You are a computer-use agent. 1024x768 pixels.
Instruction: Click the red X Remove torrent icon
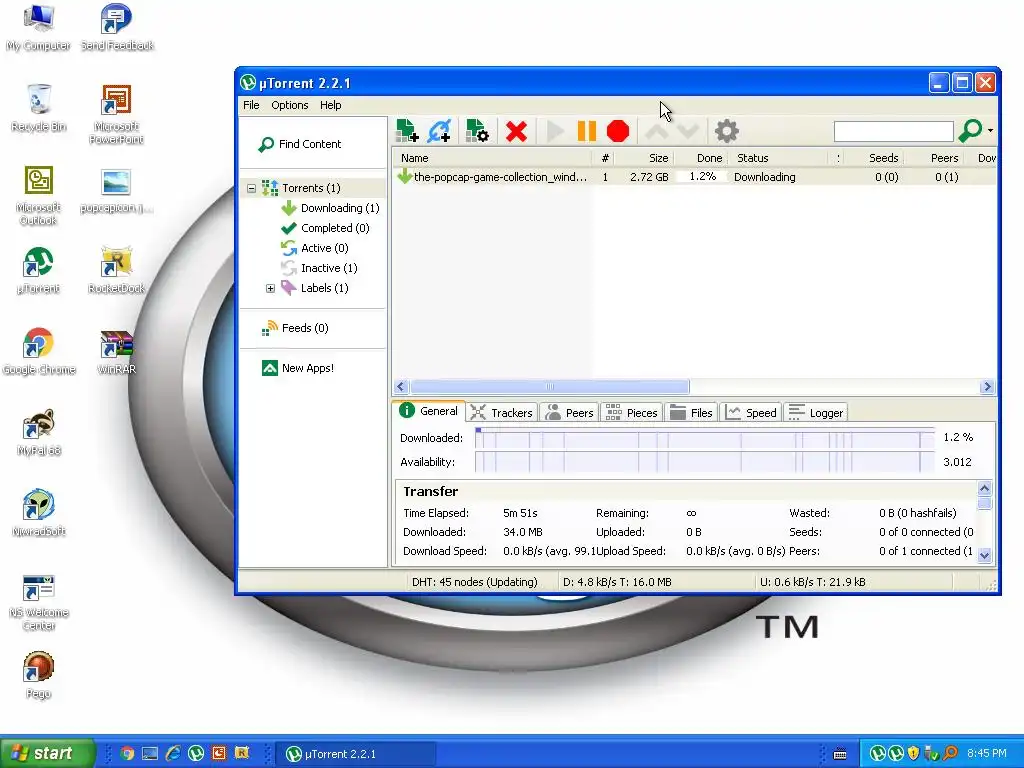pos(516,131)
